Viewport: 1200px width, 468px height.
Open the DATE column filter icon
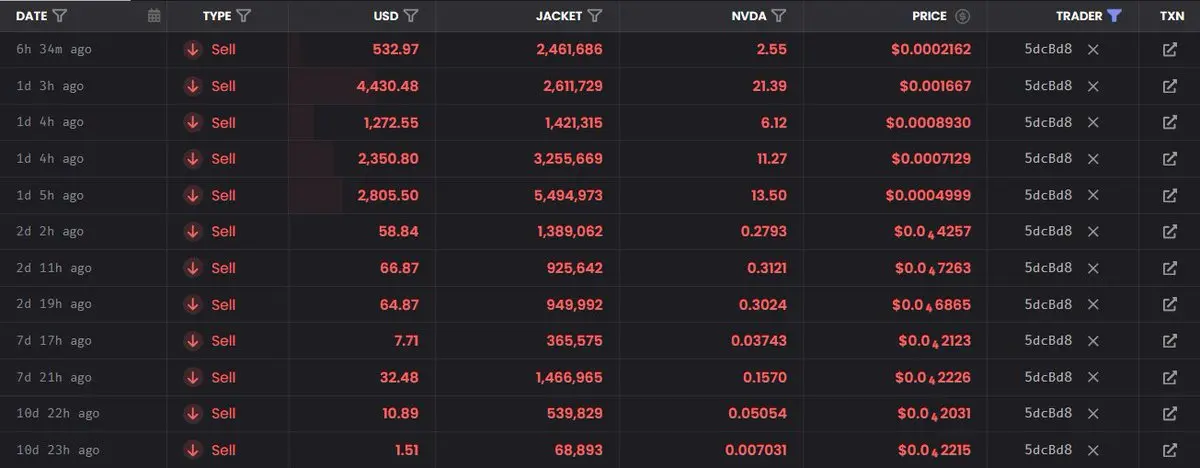(59, 16)
